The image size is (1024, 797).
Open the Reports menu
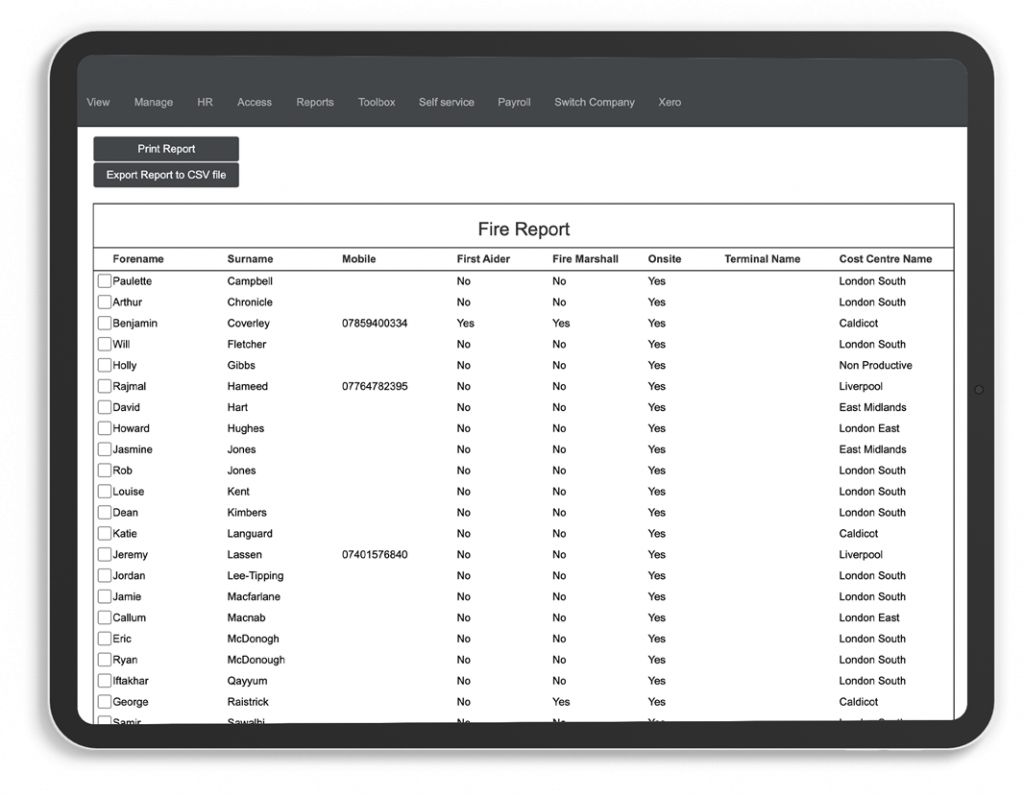click(315, 102)
